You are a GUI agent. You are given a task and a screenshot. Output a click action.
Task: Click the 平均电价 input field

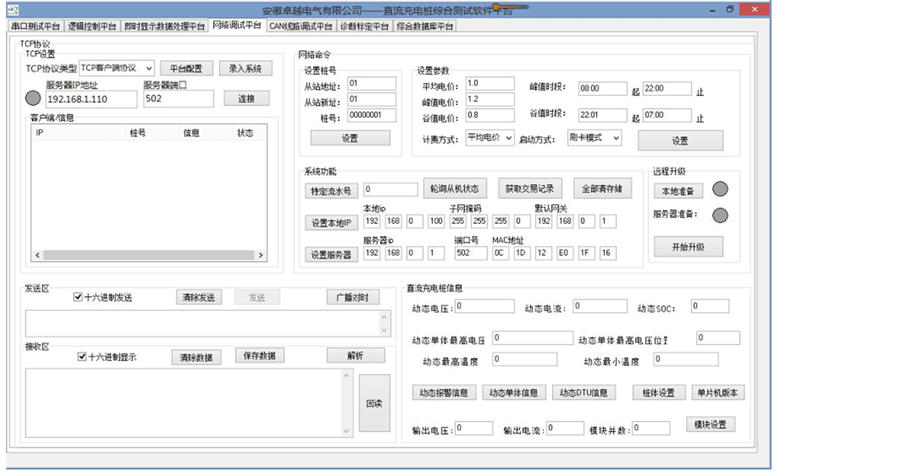tap(489, 83)
